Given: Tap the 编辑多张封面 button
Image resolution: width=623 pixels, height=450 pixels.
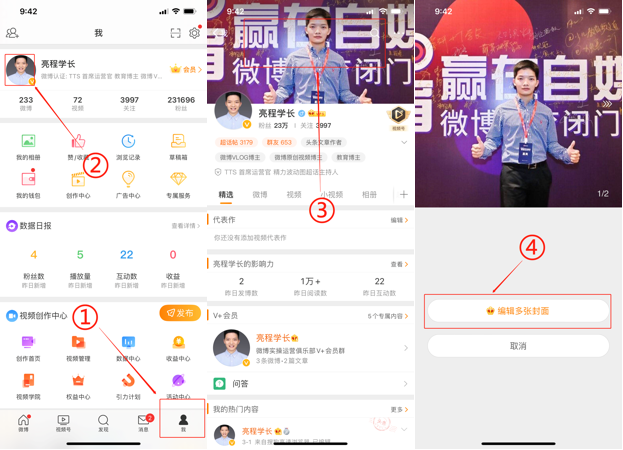Looking at the screenshot, I should (518, 311).
